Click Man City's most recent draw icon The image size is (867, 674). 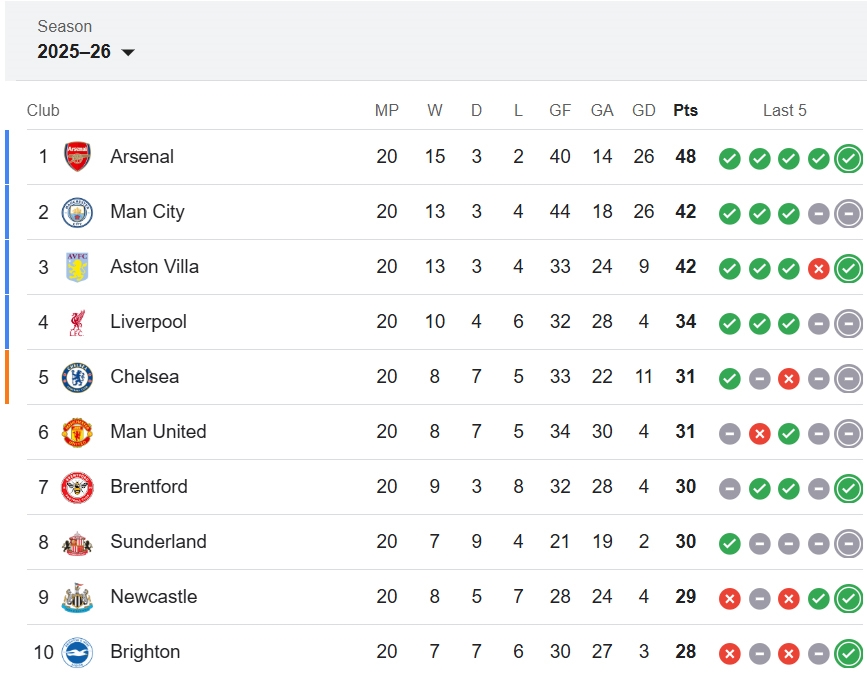848,213
